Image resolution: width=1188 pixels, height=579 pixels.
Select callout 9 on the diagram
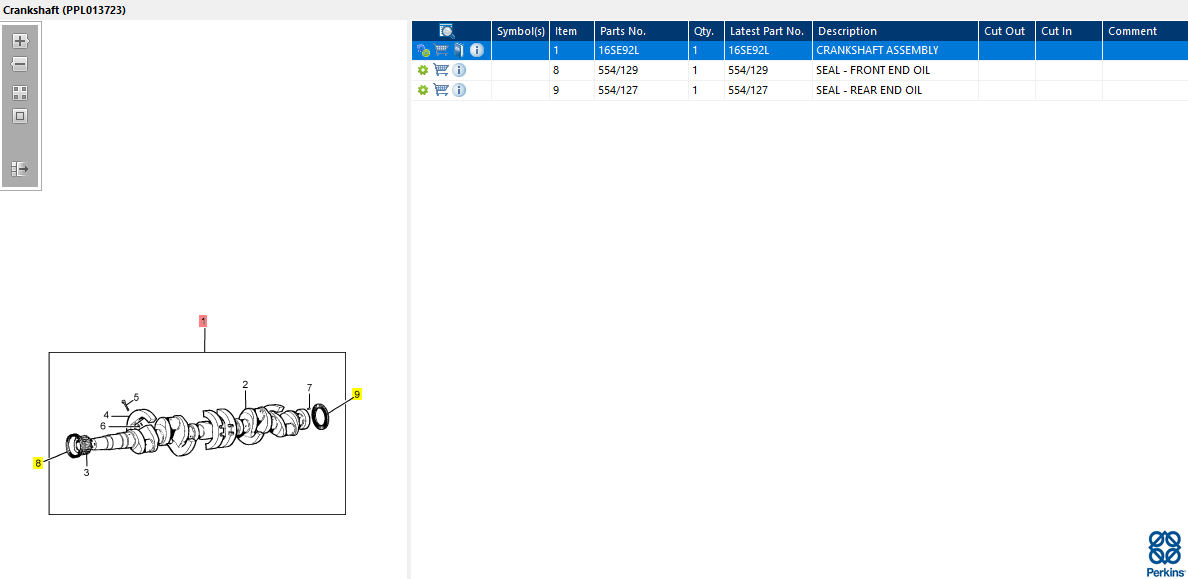357,394
